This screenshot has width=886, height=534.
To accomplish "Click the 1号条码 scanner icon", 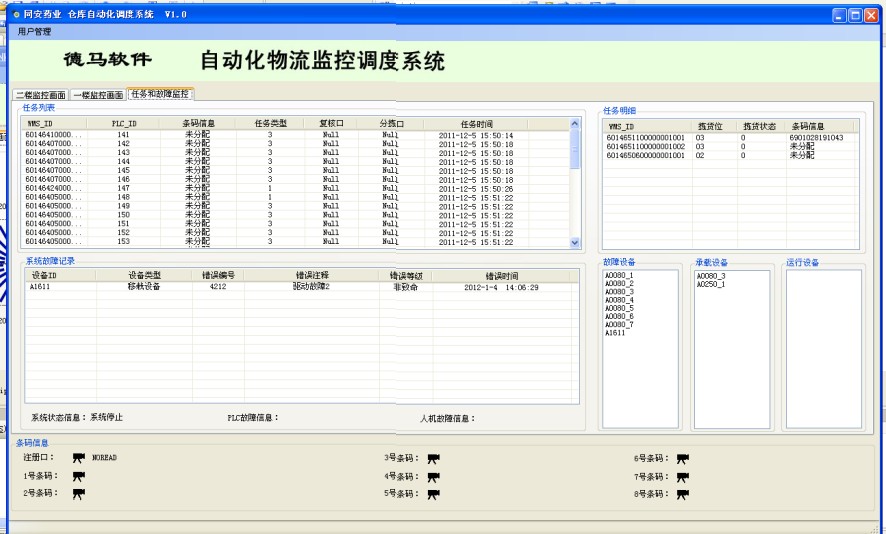I will 79,476.
